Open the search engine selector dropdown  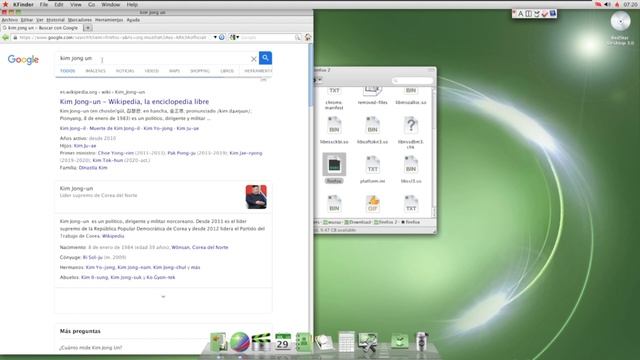point(234,37)
